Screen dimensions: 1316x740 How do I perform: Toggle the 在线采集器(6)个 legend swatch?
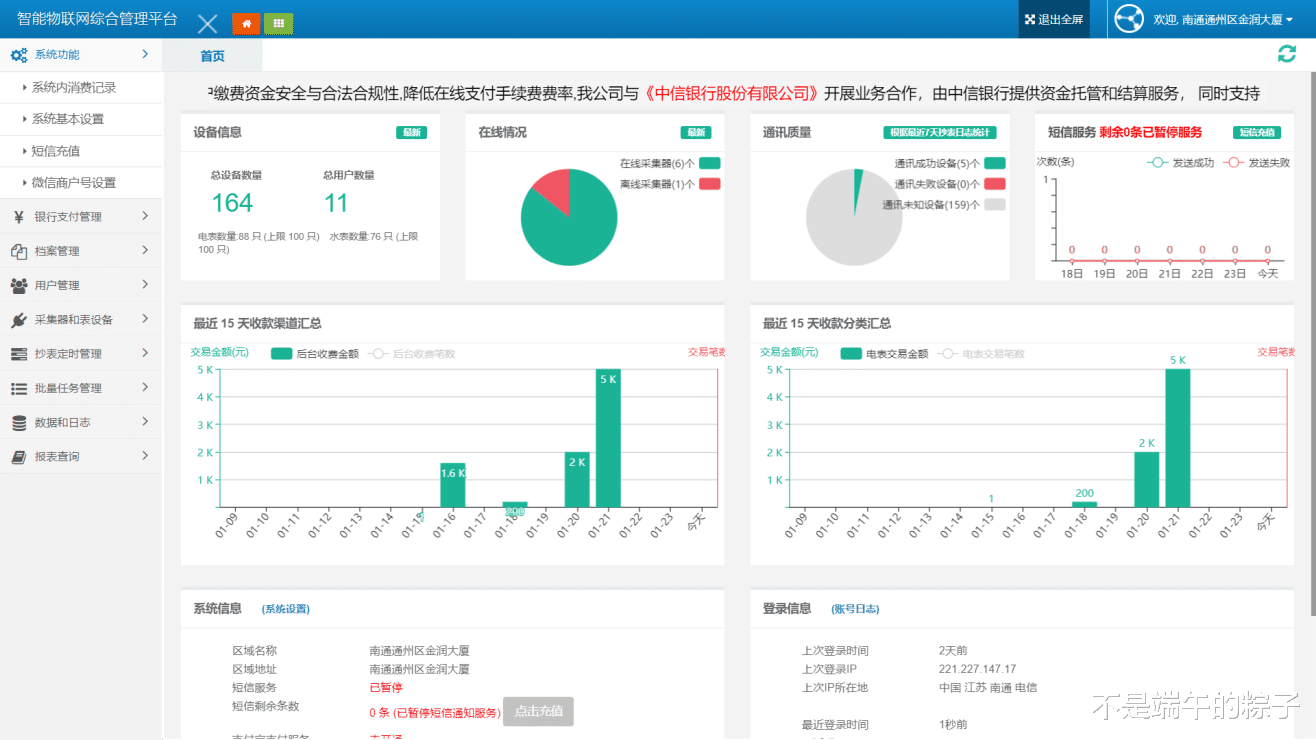(710, 163)
